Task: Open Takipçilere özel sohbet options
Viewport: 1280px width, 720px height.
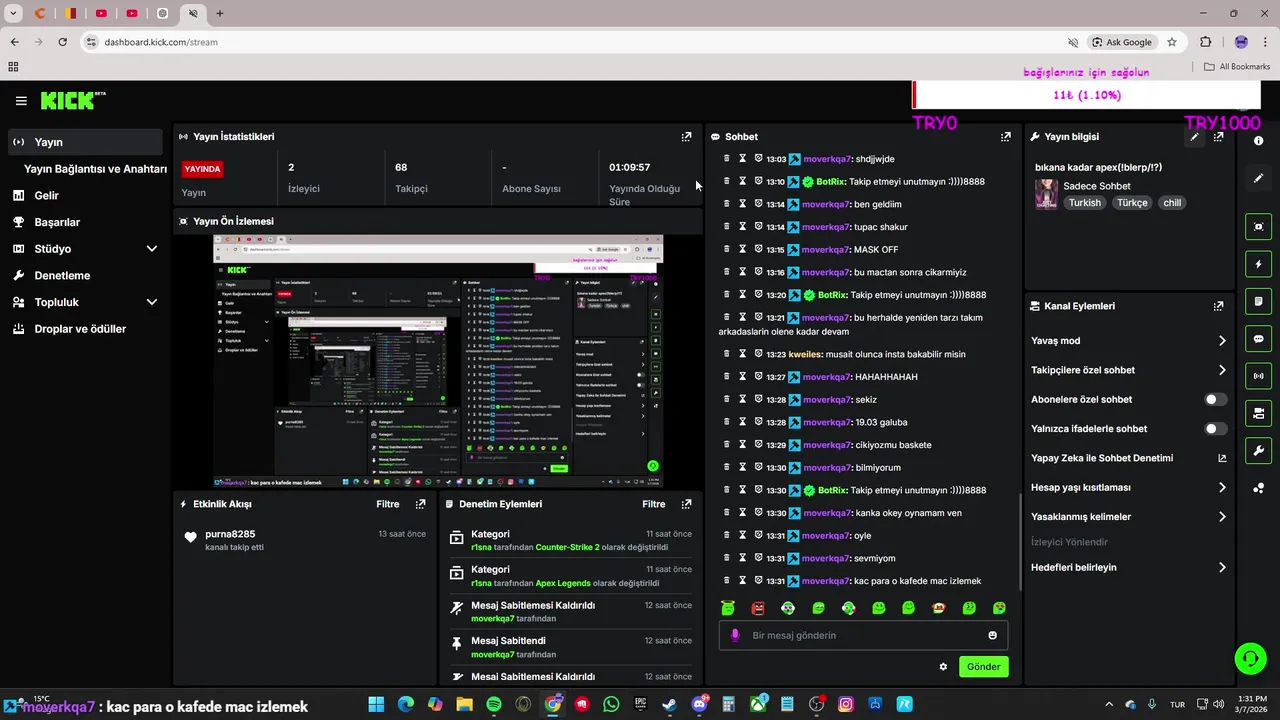Action: pos(1129,370)
